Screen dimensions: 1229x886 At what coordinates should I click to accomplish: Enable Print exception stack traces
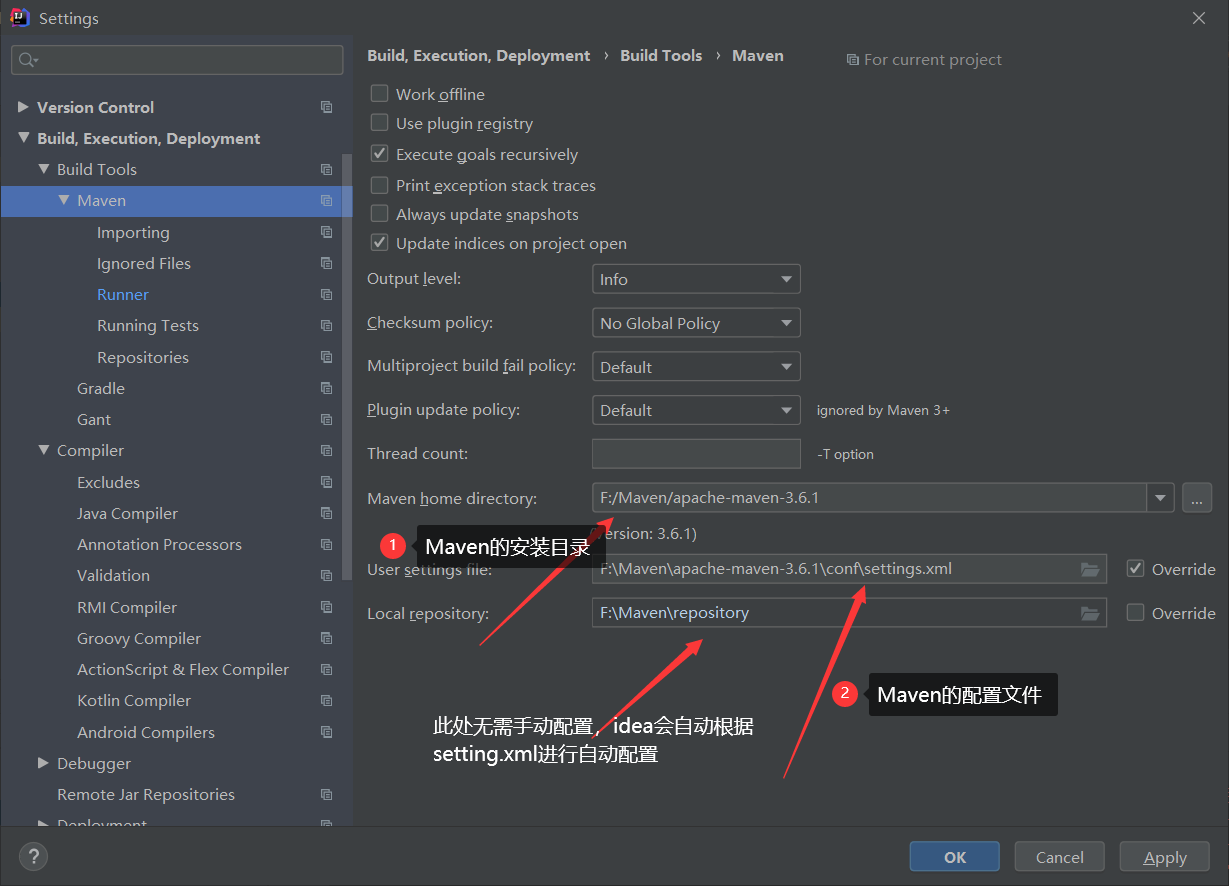tap(379, 185)
